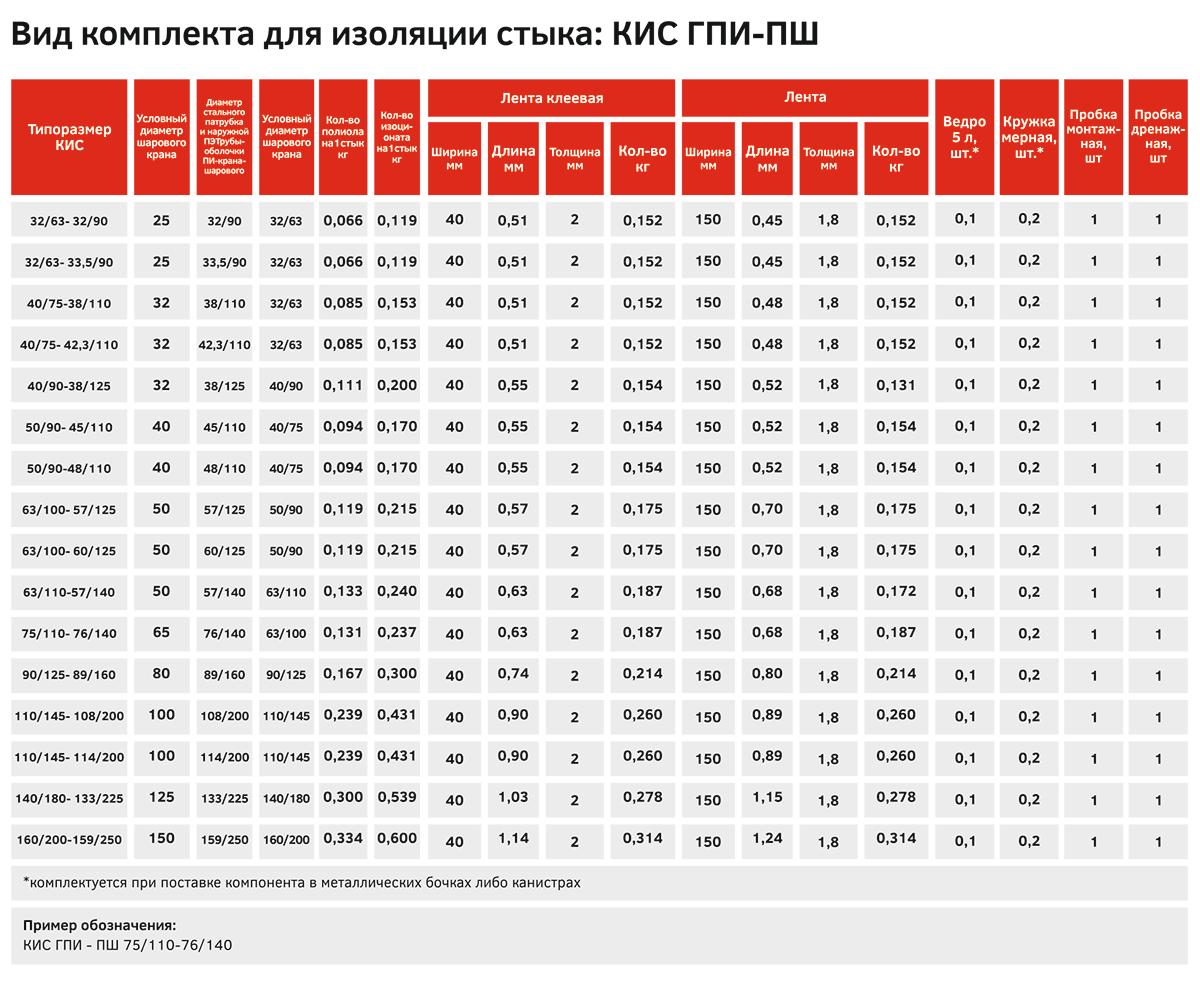This screenshot has height=984, width=1200.
Task: Click the 'Пробка монтажная, шт' header
Action: (1093, 137)
